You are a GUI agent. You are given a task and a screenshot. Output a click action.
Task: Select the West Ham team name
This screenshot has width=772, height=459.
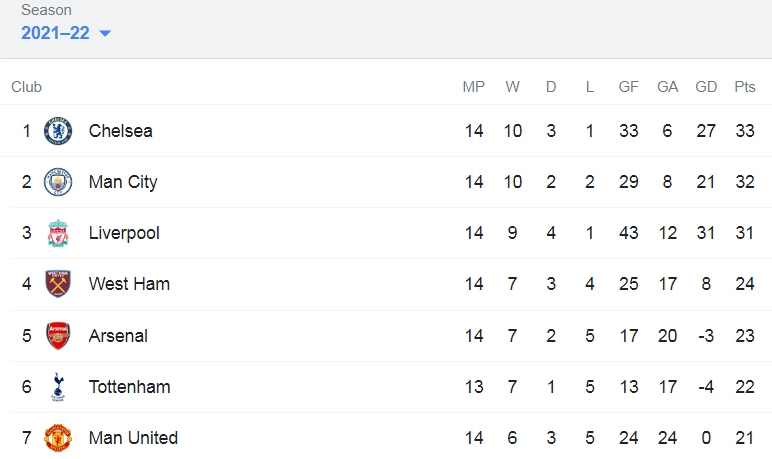(129, 284)
